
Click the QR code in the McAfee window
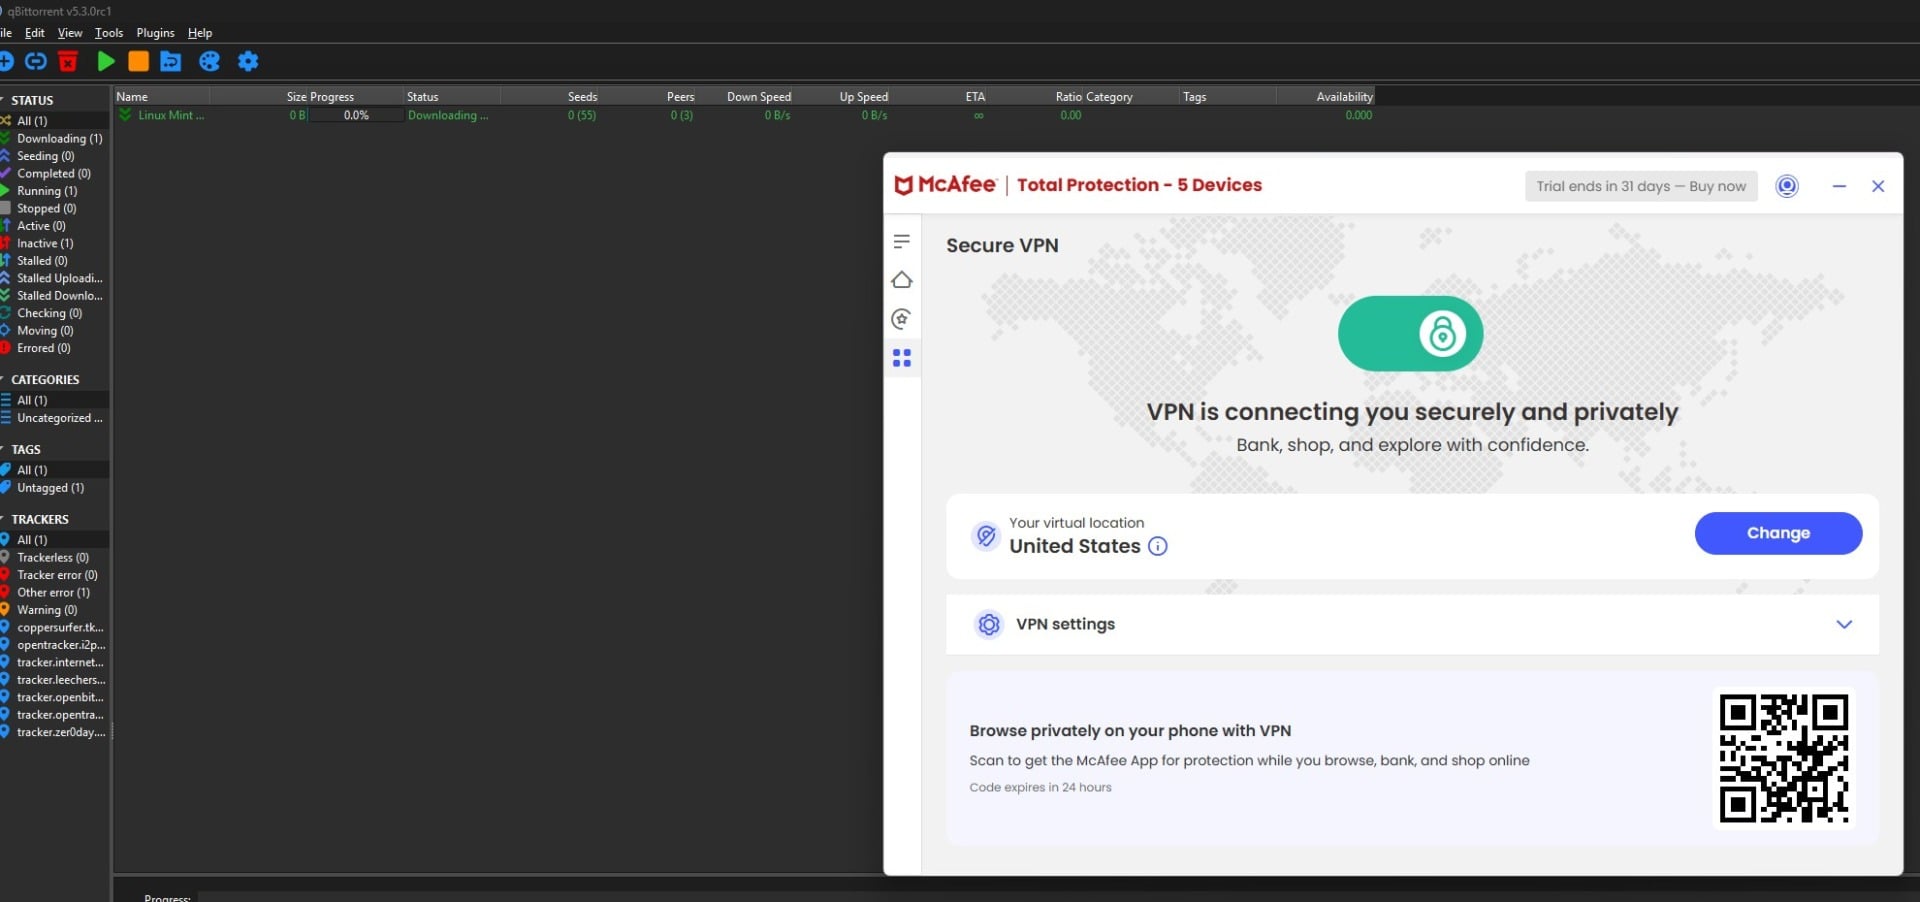coord(1784,758)
